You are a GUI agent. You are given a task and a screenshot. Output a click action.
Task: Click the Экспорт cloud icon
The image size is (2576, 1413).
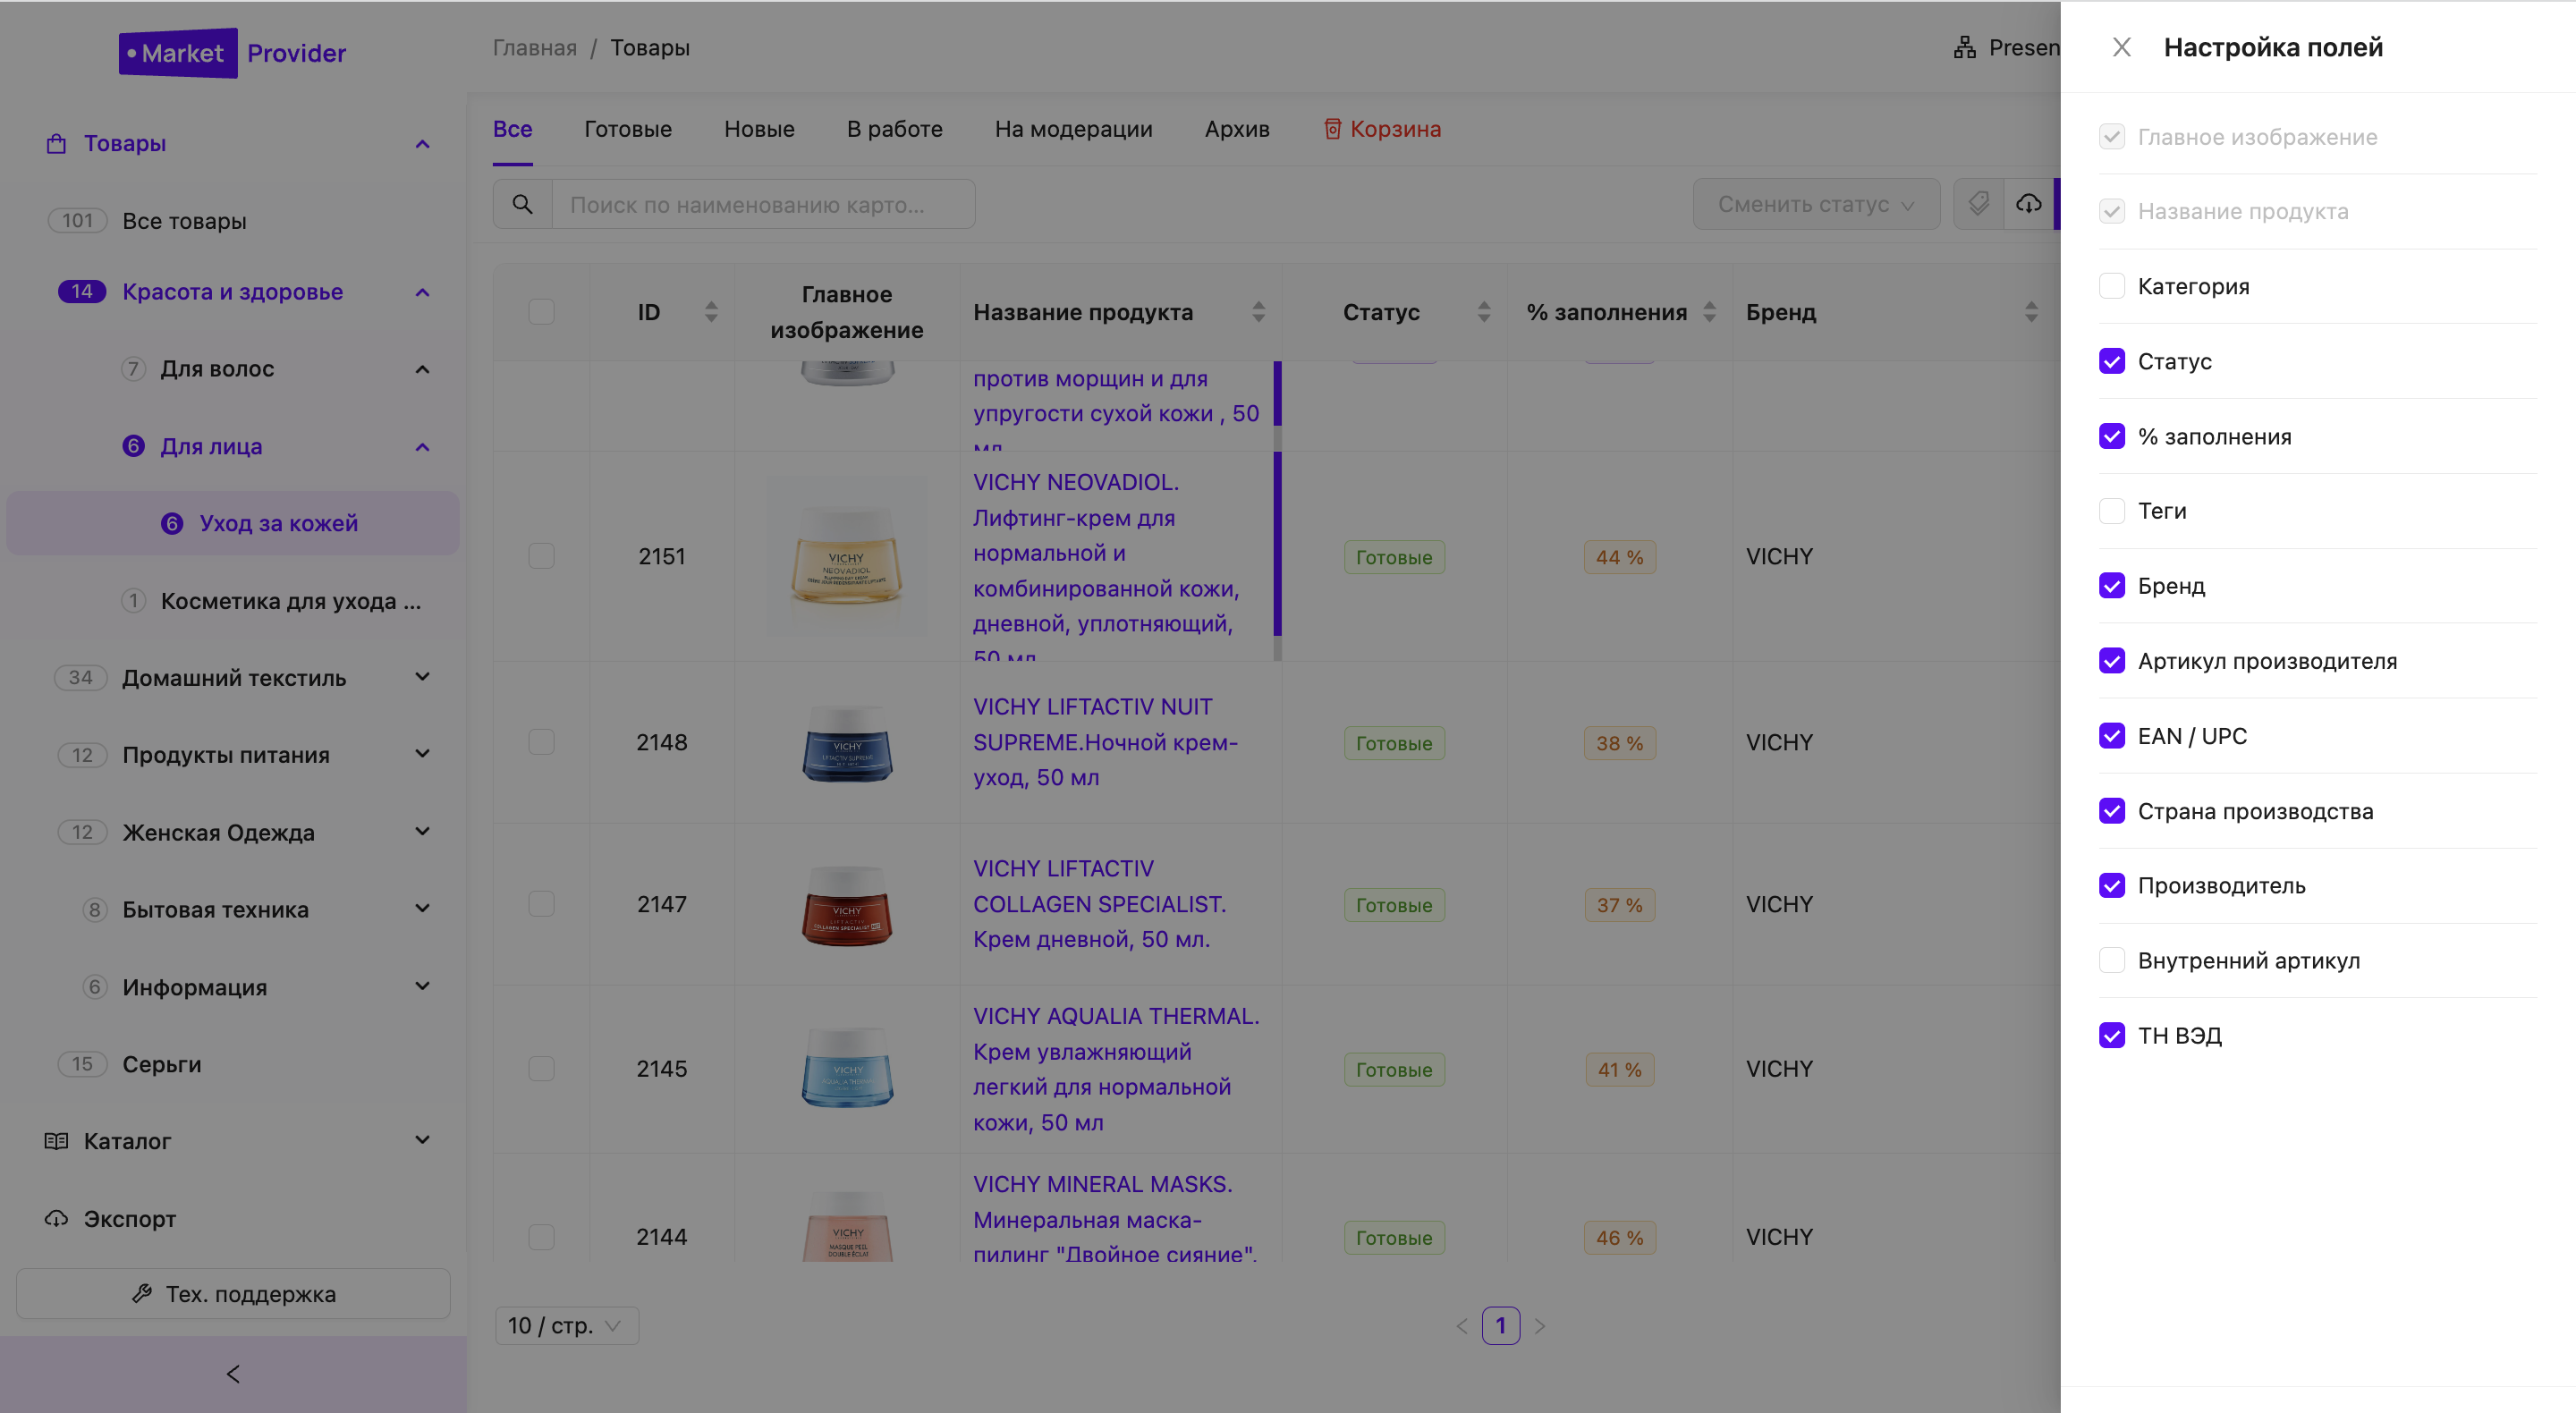(56, 1218)
